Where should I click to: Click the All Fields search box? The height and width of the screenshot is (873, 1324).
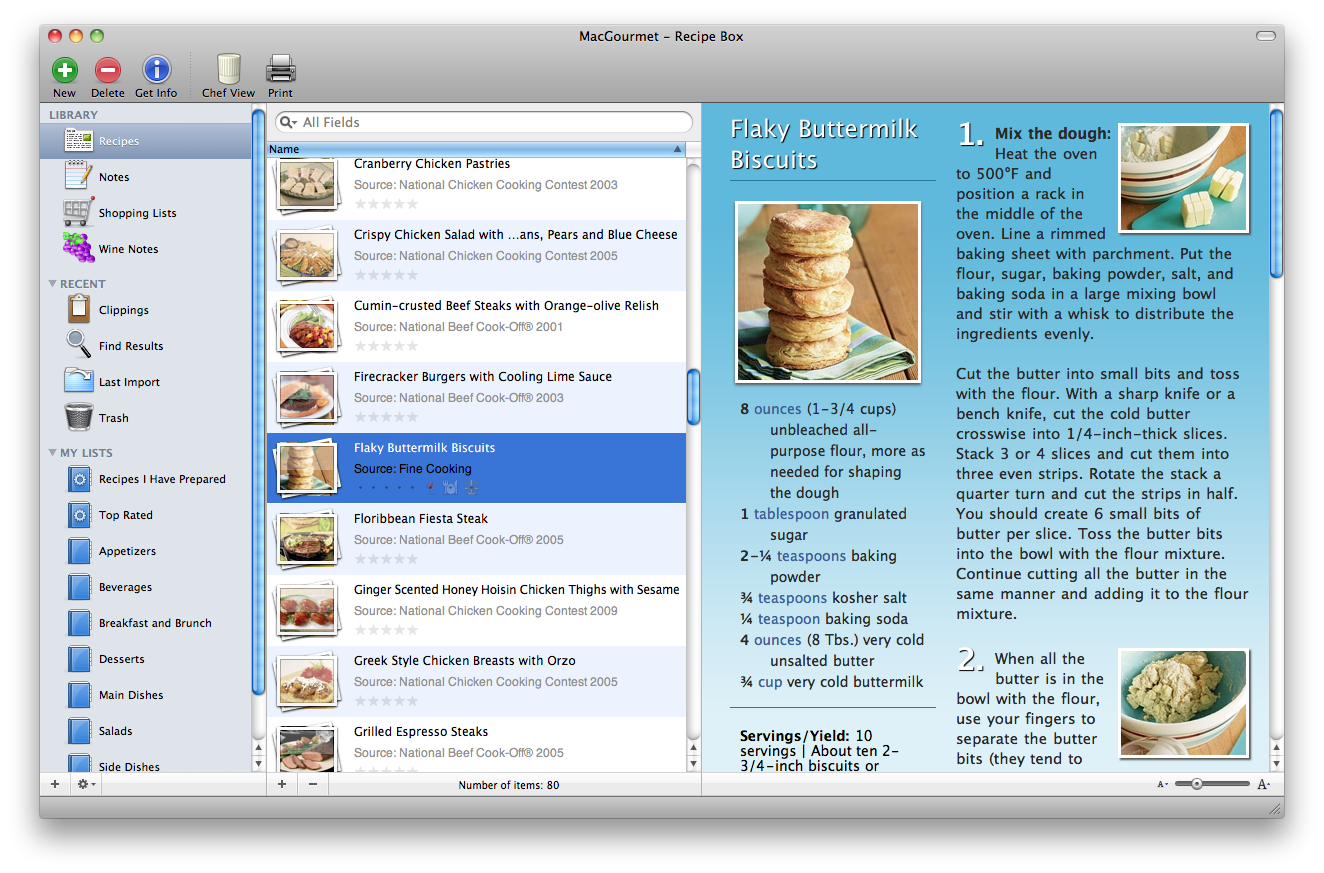point(484,122)
